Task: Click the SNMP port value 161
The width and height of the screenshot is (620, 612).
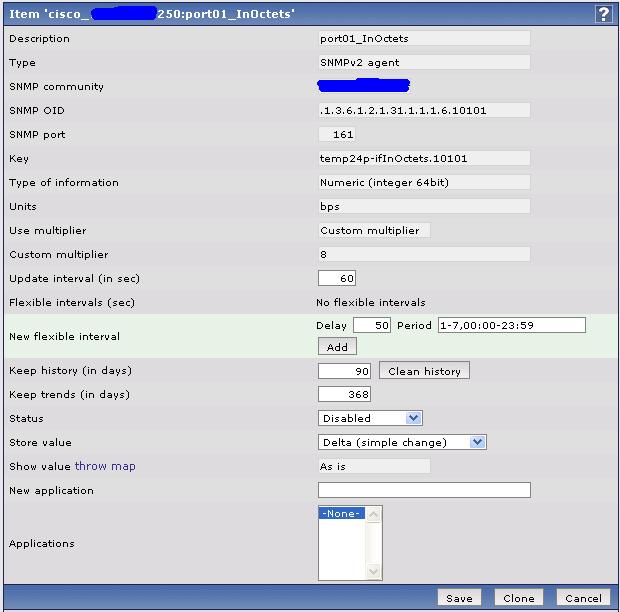Action: pyautogui.click(x=337, y=134)
